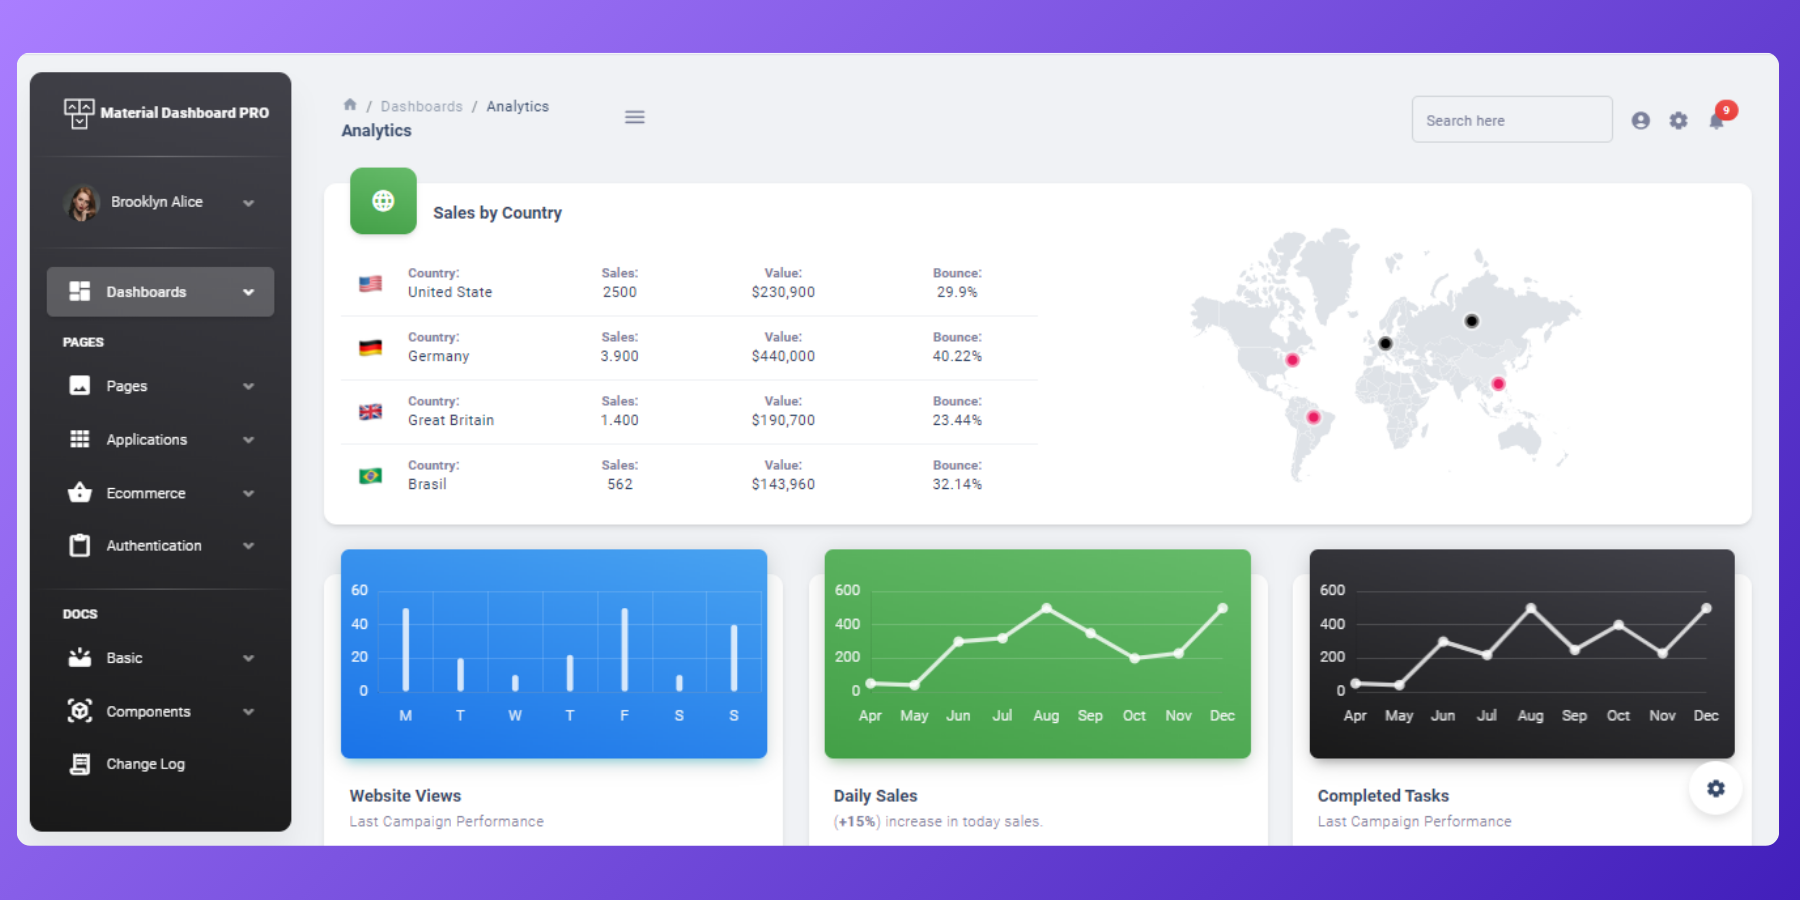This screenshot has height=900, width=1800.
Task: Click the United States flag icon
Action: [x=371, y=283]
